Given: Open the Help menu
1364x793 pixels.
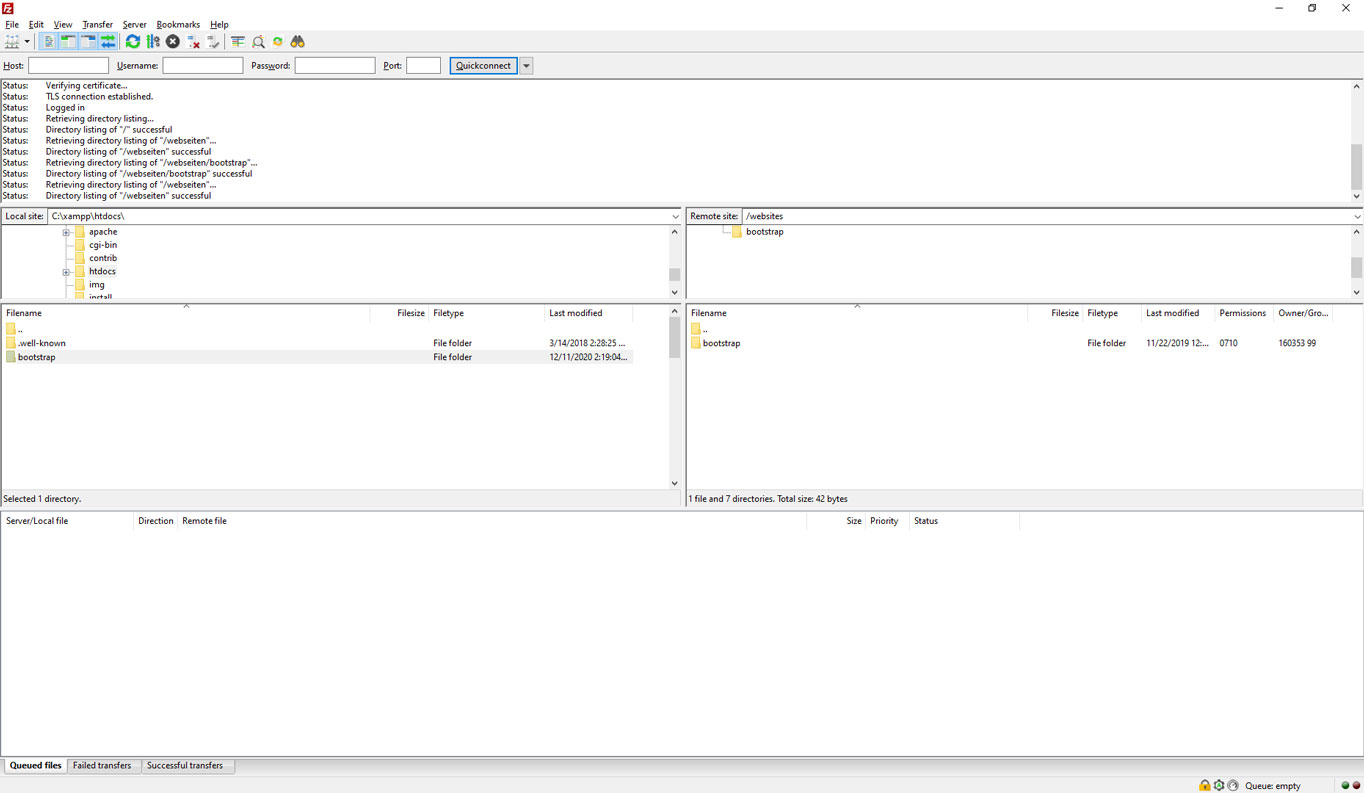Looking at the screenshot, I should pyautogui.click(x=219, y=24).
